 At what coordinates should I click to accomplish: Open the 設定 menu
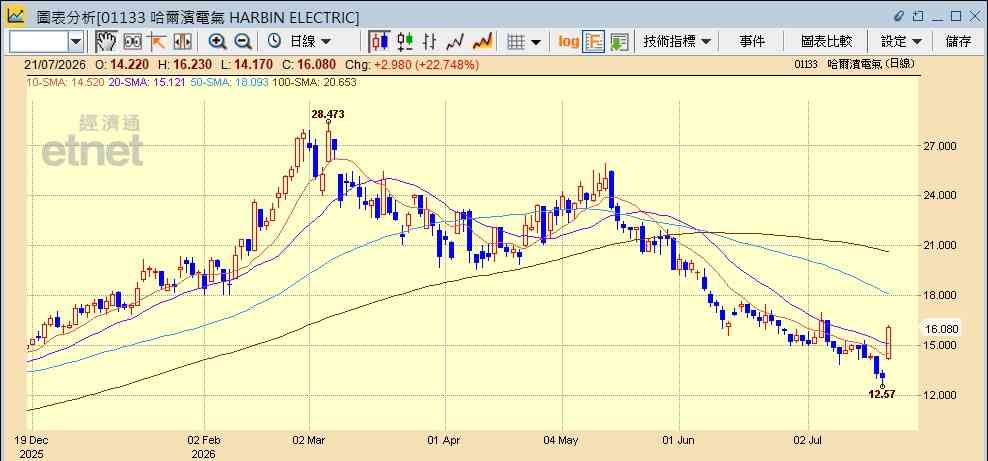901,42
